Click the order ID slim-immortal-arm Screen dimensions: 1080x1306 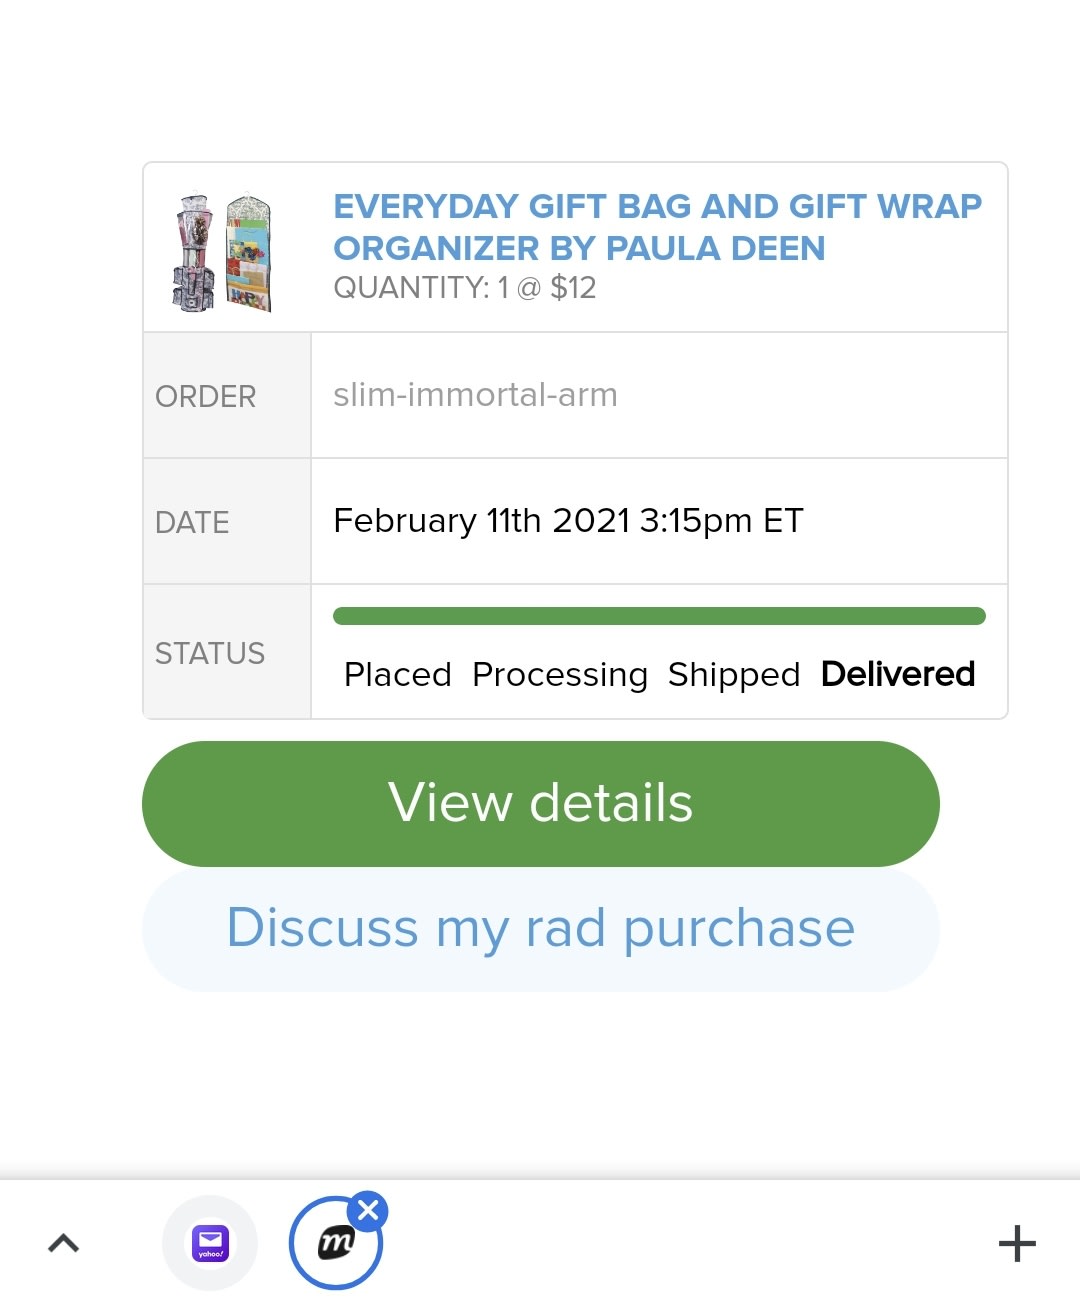[475, 395]
